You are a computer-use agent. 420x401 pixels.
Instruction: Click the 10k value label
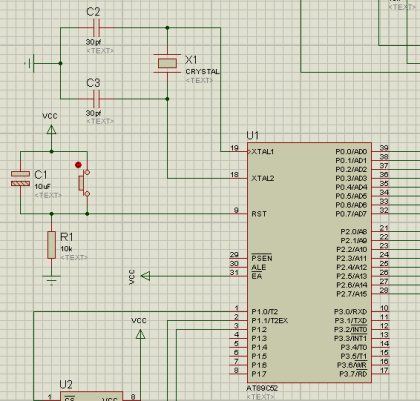66,249
